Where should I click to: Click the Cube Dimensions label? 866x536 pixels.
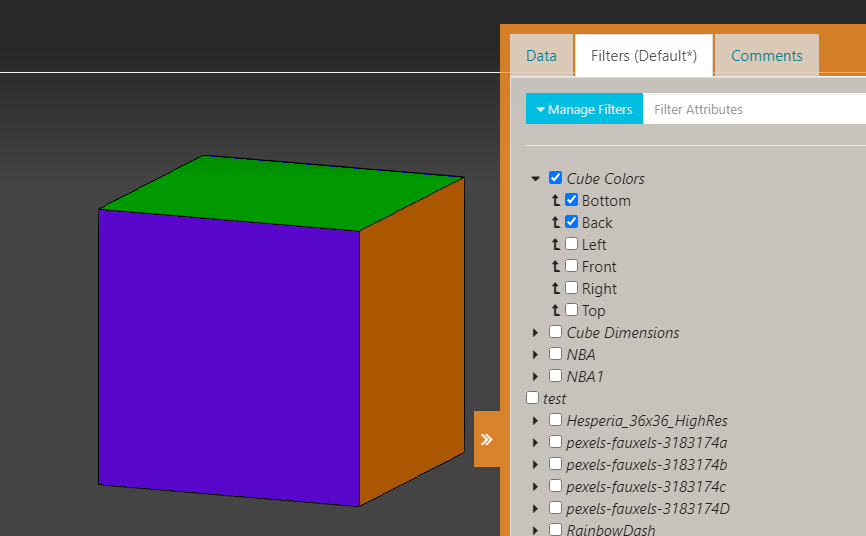click(623, 333)
